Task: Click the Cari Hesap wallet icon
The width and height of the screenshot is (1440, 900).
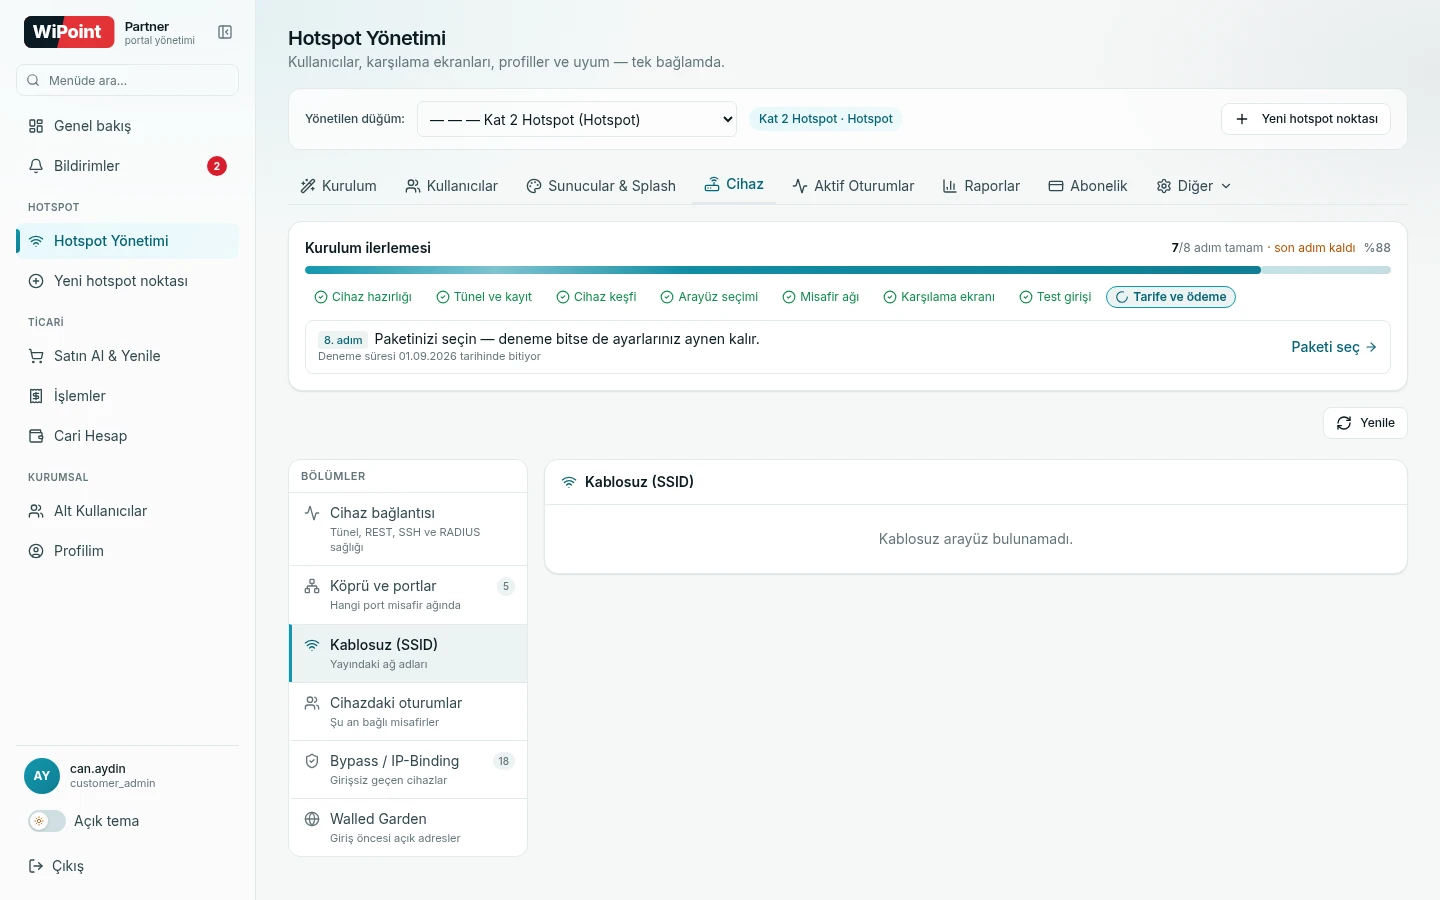Action: (36, 436)
